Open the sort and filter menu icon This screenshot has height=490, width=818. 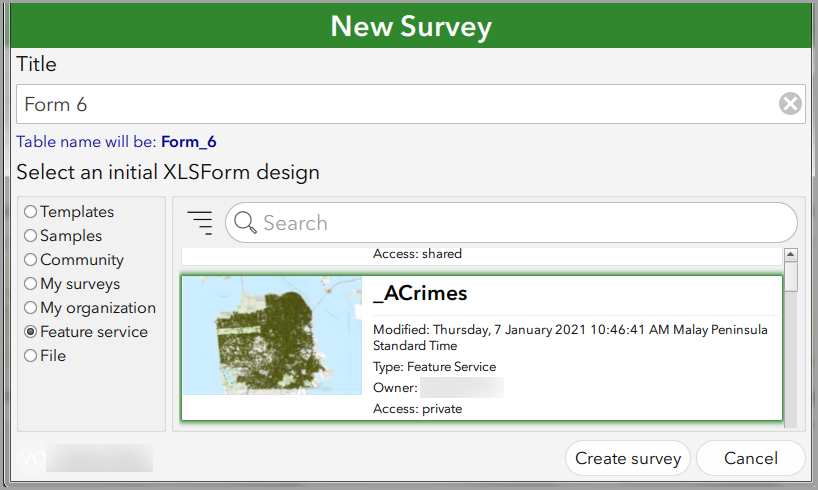click(x=200, y=223)
